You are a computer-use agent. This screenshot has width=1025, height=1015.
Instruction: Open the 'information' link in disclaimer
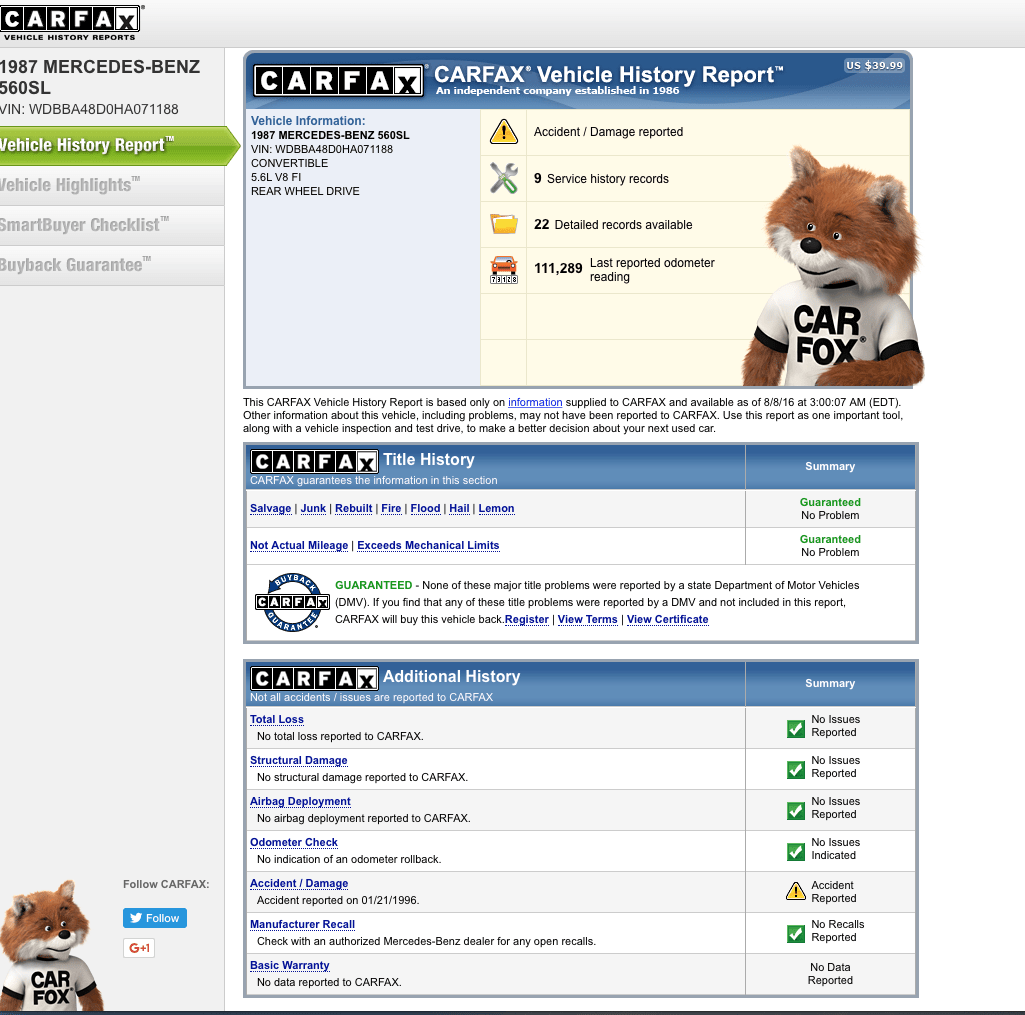(x=535, y=403)
